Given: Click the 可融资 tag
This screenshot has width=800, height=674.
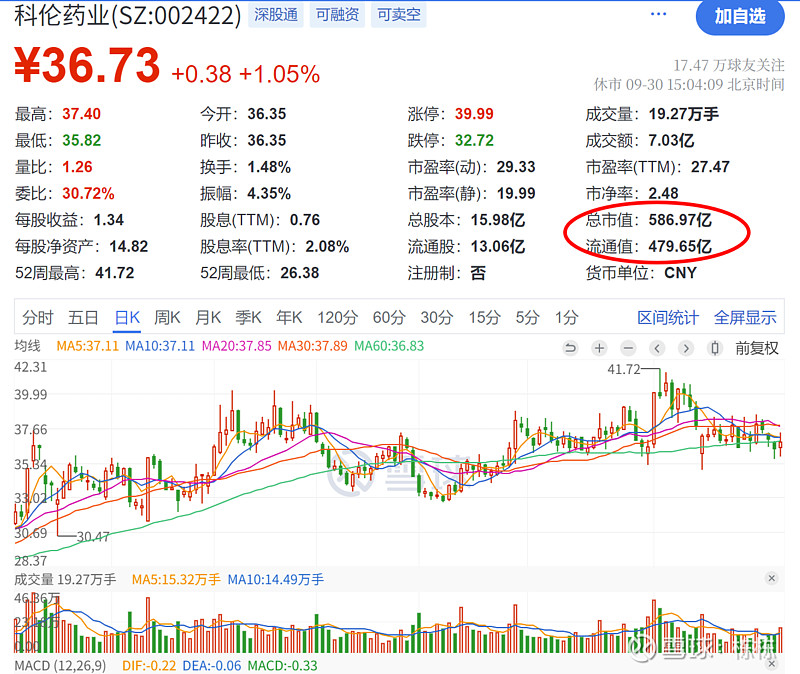Looking at the screenshot, I should click(x=337, y=15).
